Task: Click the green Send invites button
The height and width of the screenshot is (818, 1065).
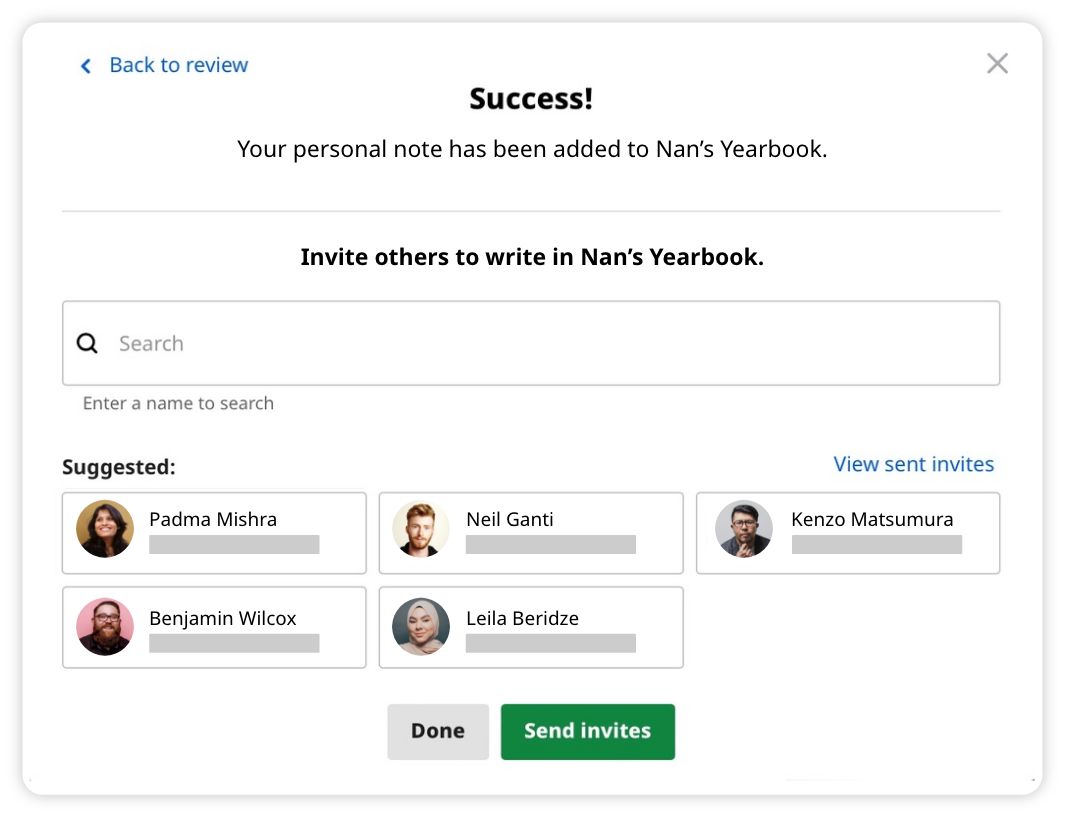Action: tap(588, 732)
